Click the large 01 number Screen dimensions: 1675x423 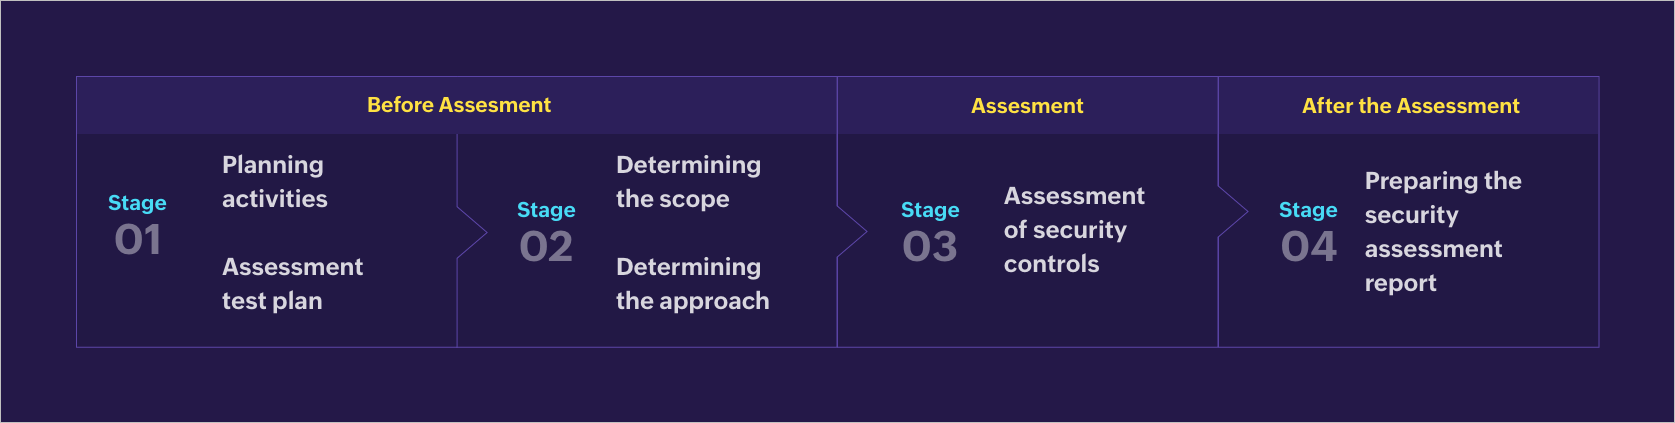pos(138,240)
